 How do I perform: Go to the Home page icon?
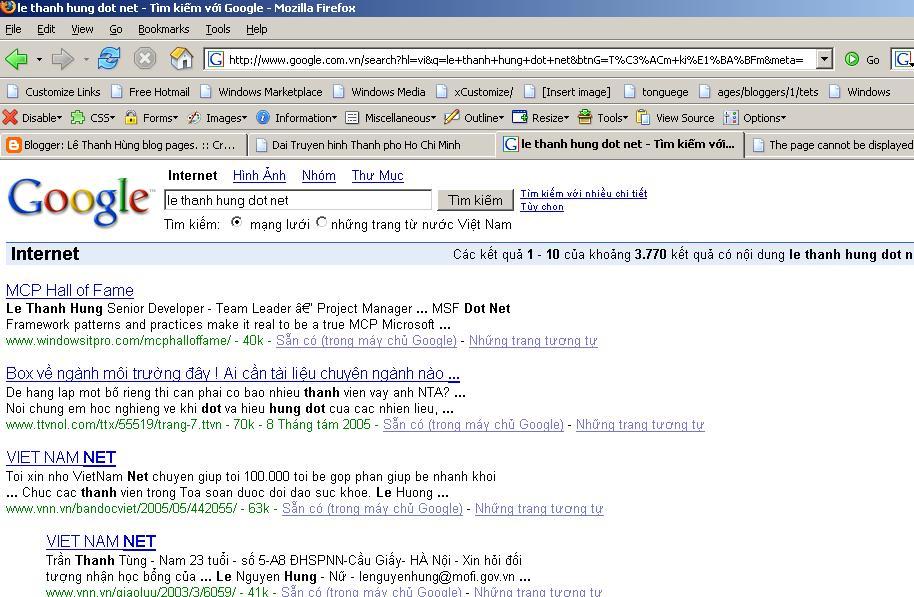[181, 58]
